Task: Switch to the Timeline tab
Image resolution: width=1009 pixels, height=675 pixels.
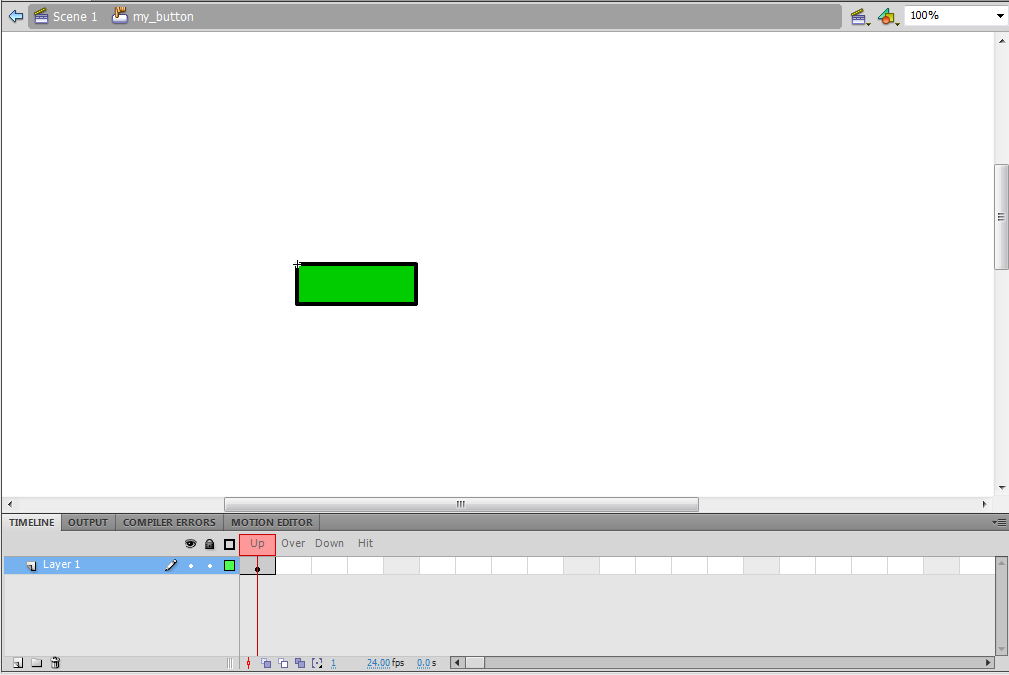Action: coord(32,522)
